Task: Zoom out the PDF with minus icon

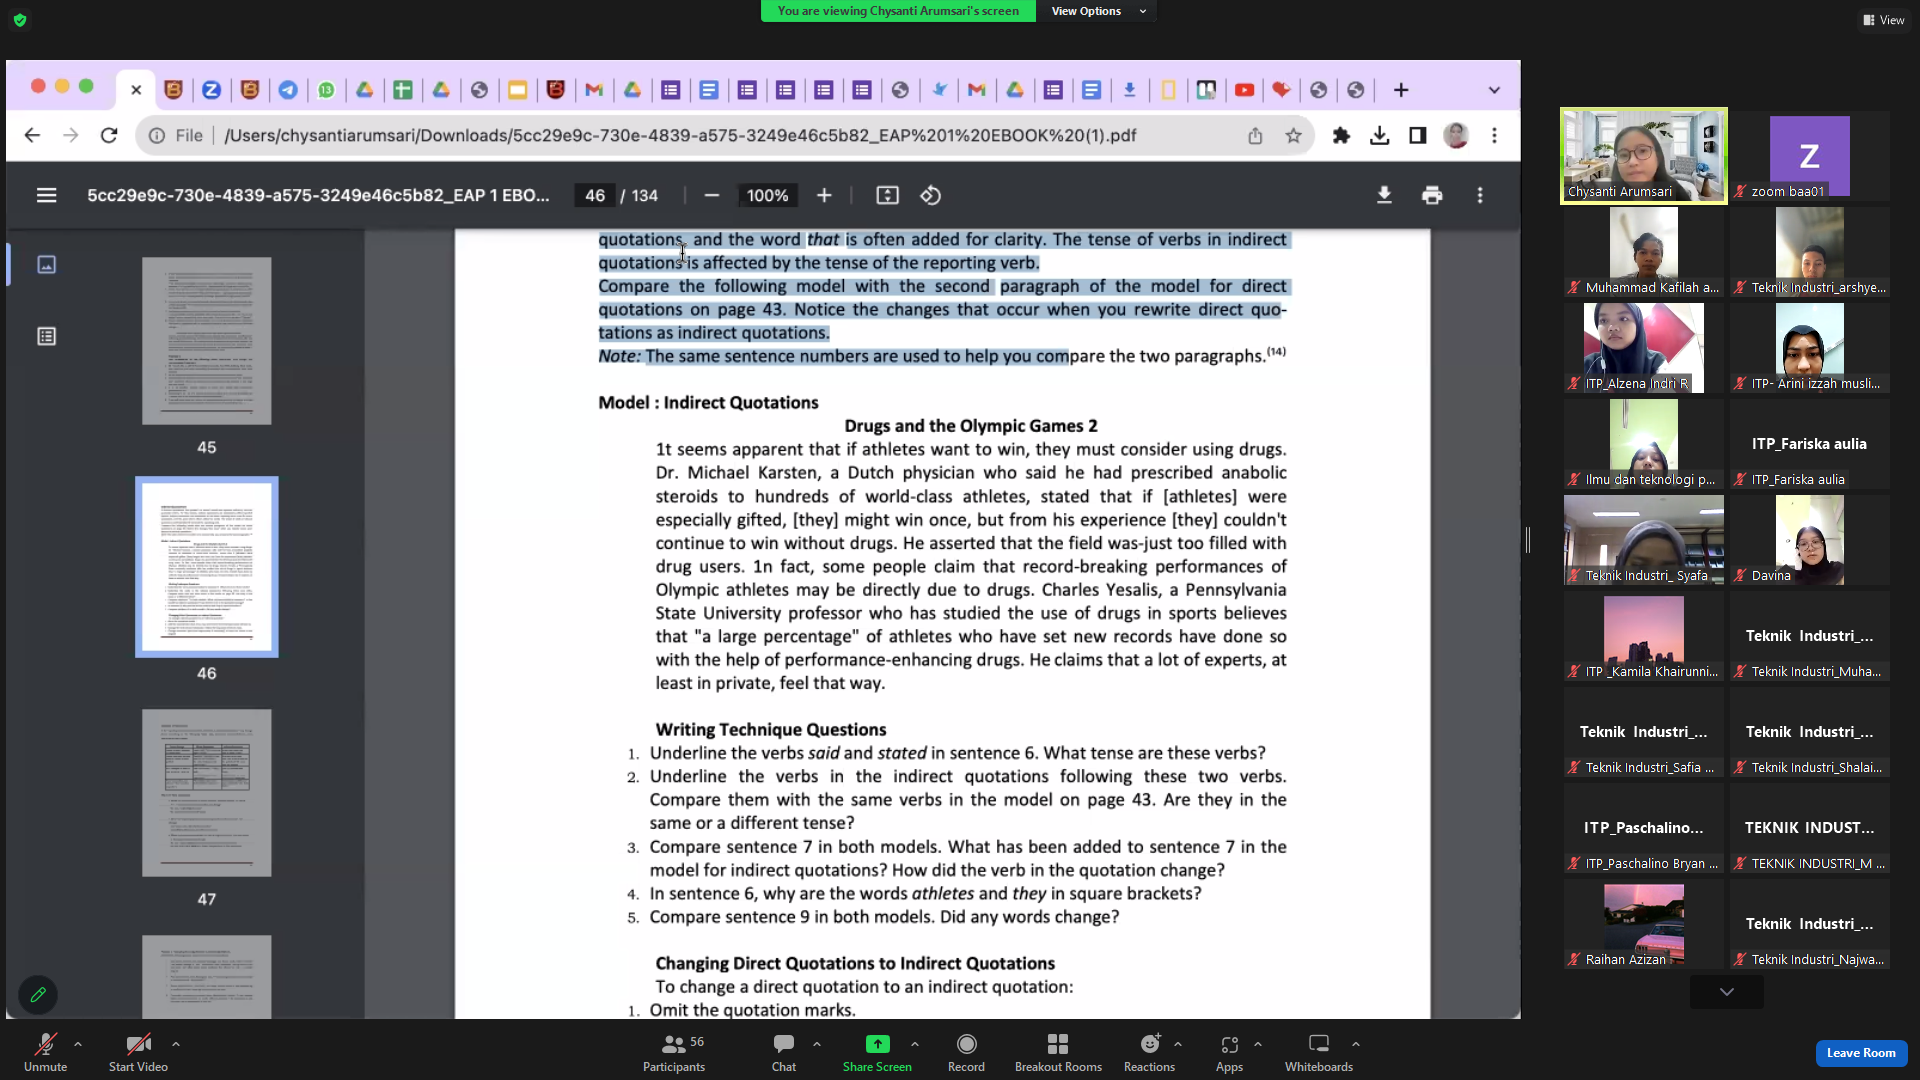Action: click(711, 195)
